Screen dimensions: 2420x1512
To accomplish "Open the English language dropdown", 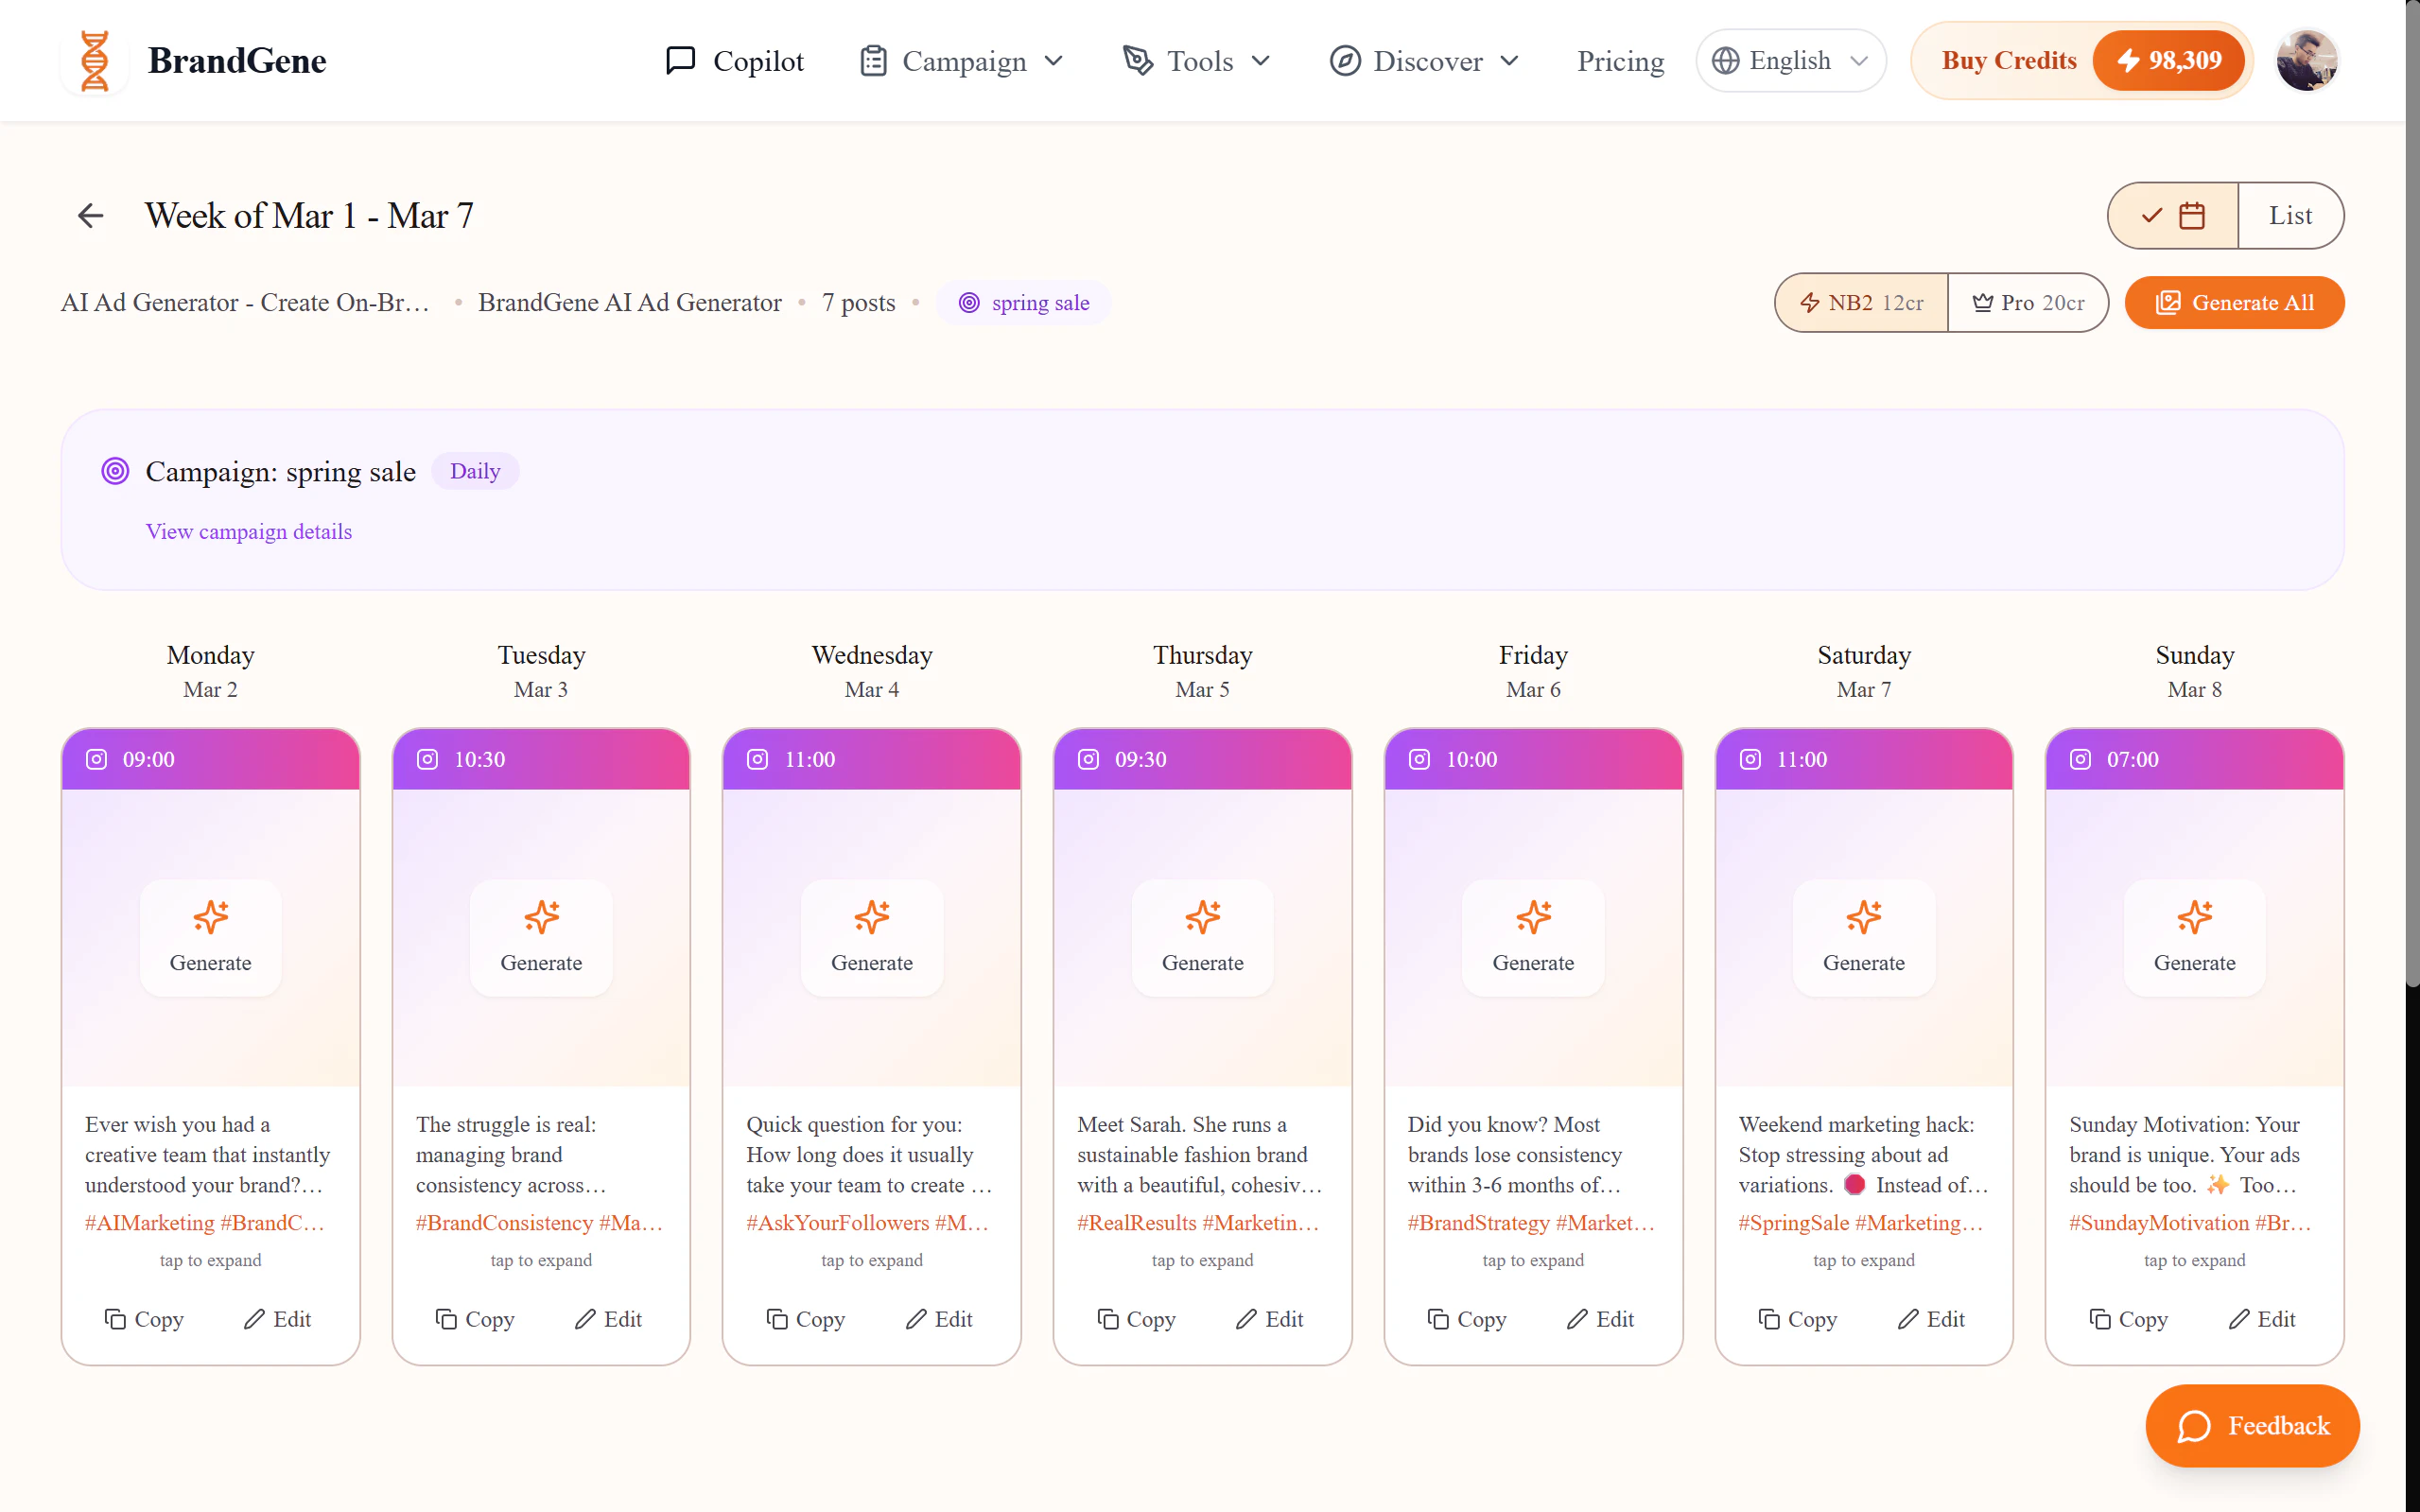I will coord(1789,60).
